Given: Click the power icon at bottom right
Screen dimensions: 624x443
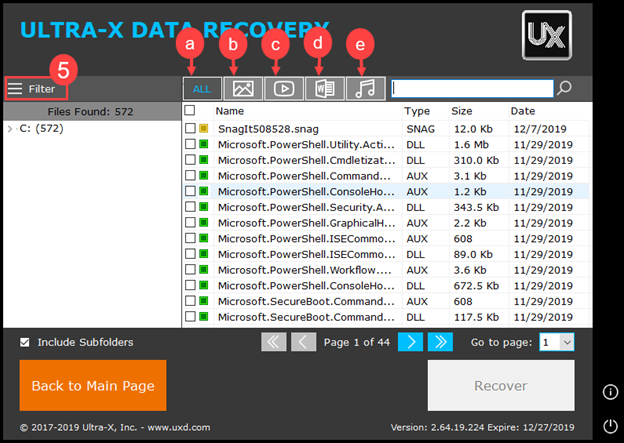Looking at the screenshot, I should (x=610, y=425).
